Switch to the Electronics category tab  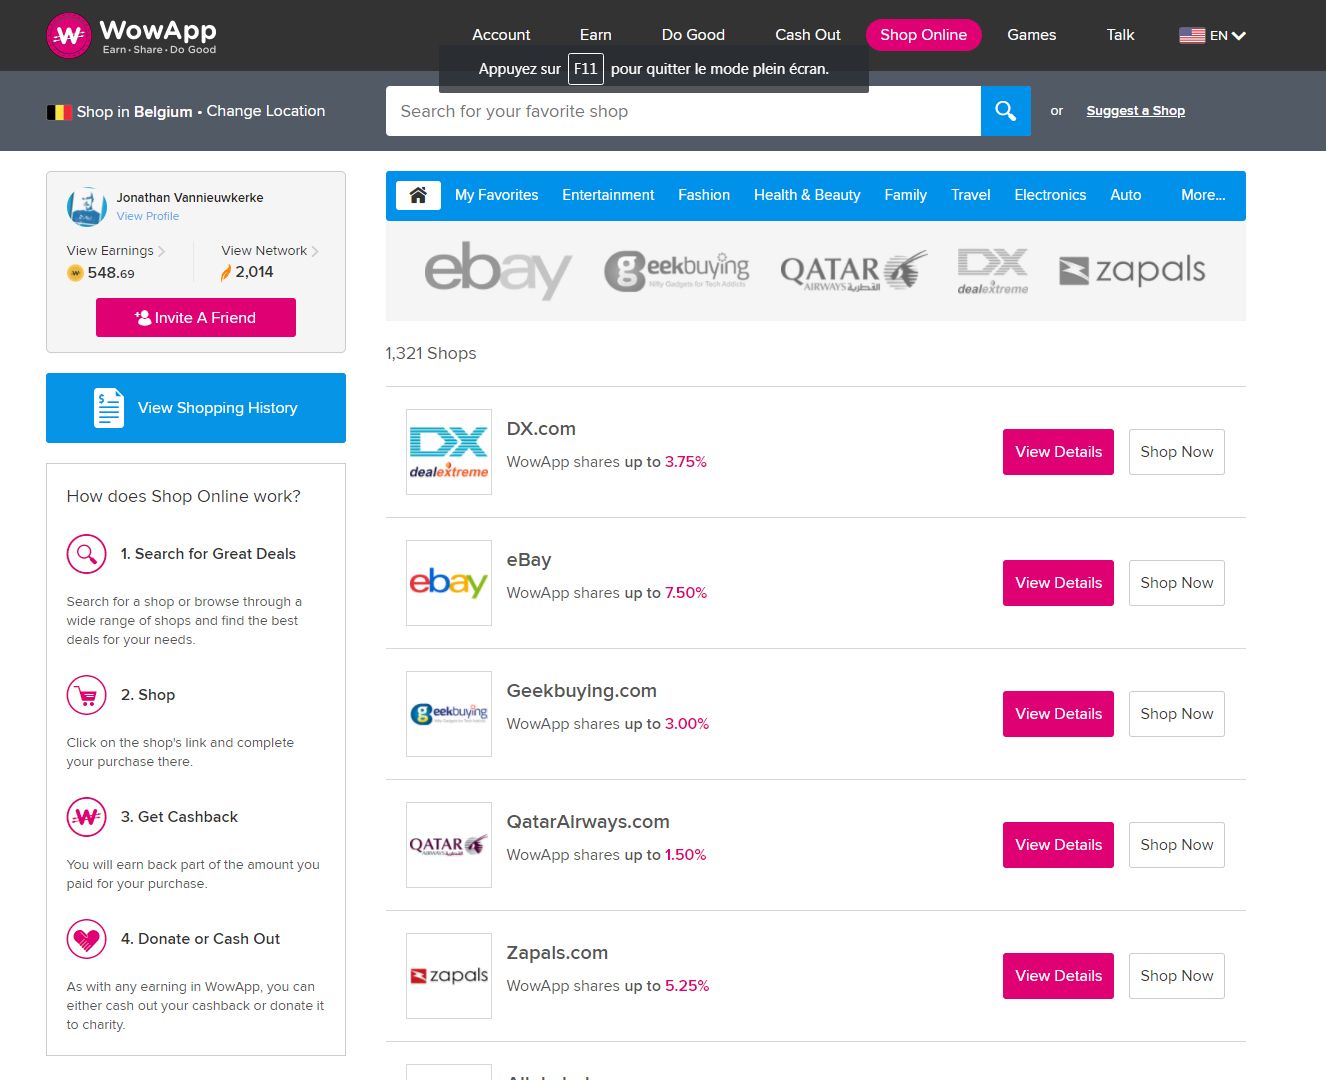point(1050,195)
